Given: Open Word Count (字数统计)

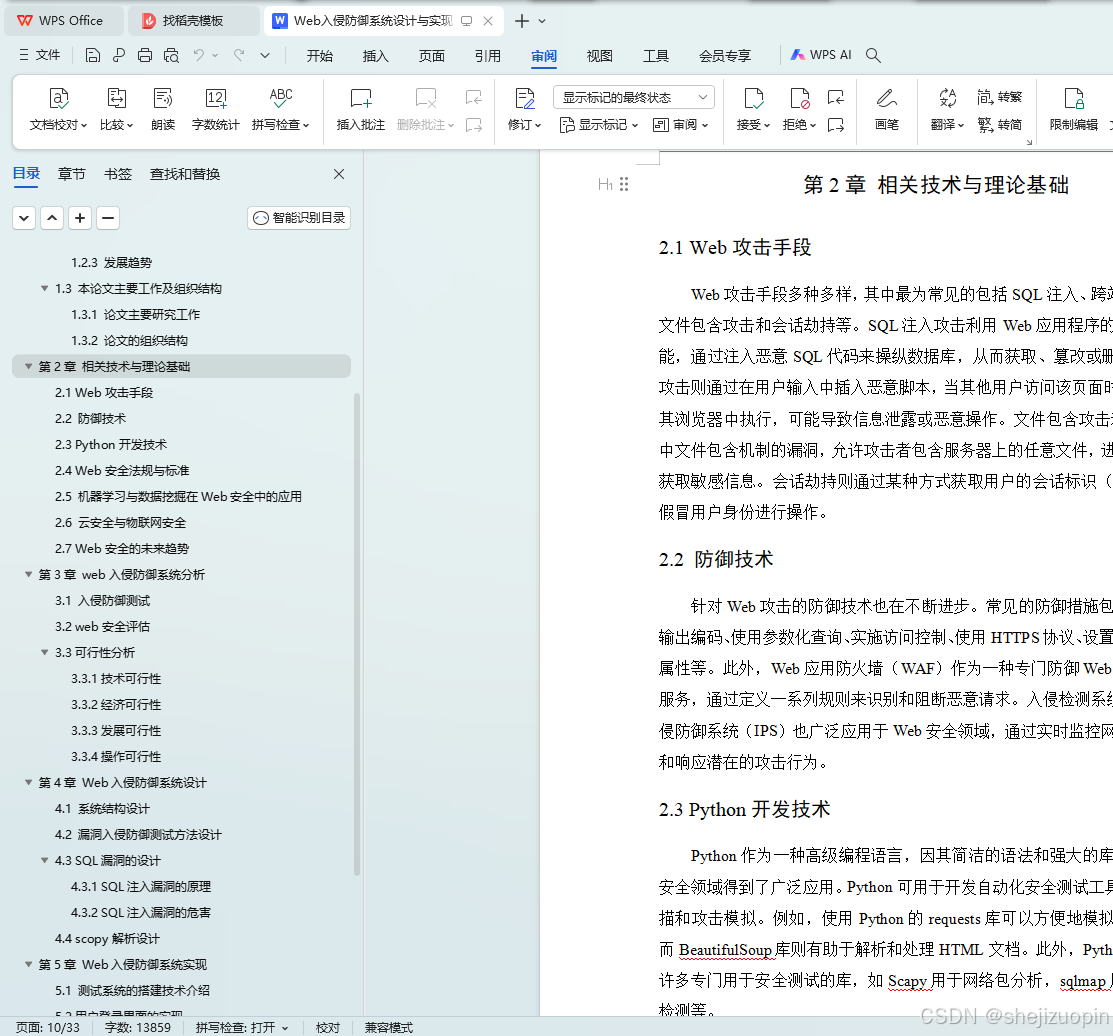Looking at the screenshot, I should click(216, 109).
